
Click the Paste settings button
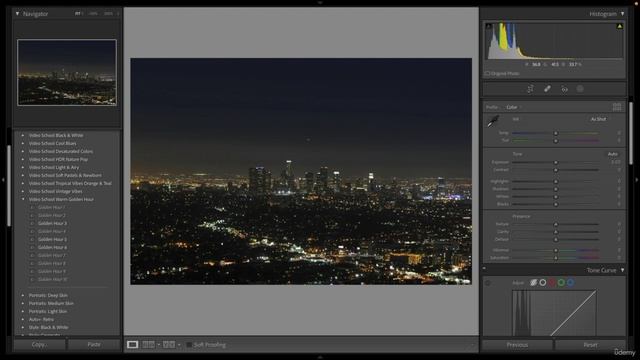pyautogui.click(x=94, y=344)
